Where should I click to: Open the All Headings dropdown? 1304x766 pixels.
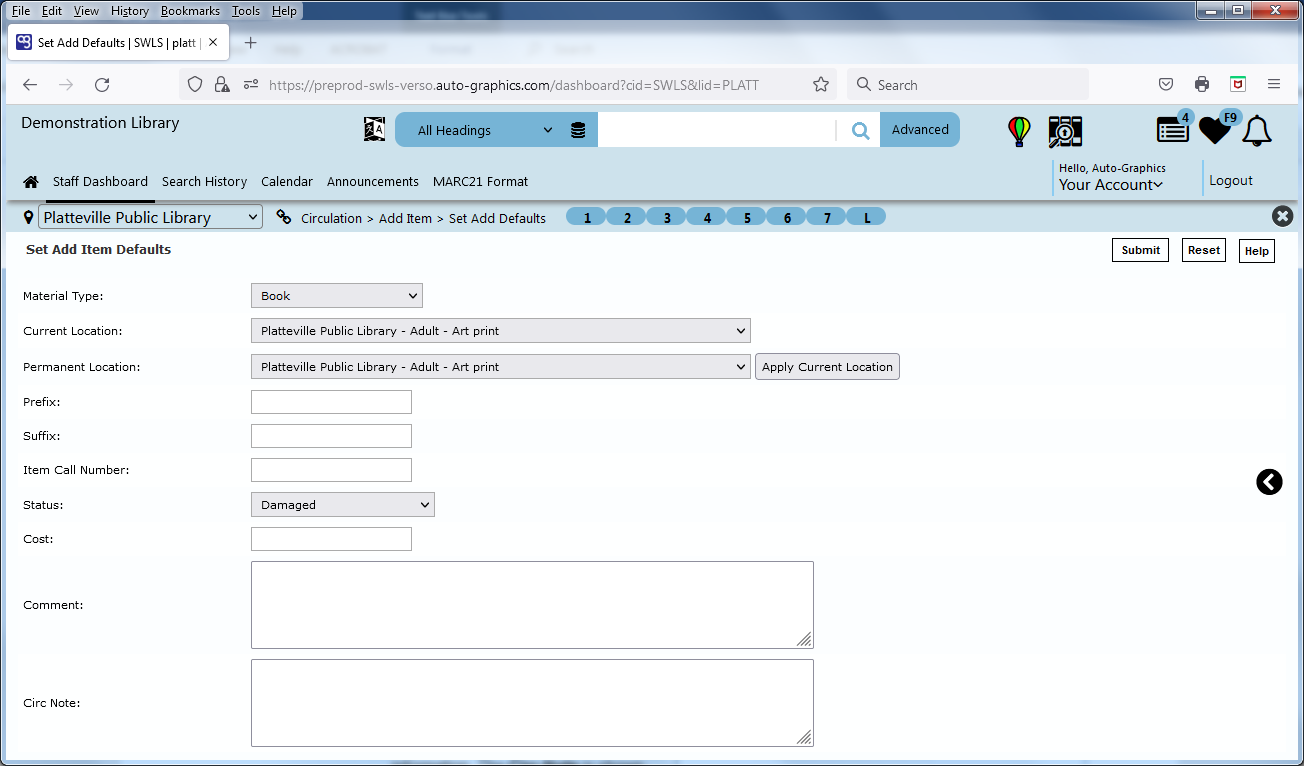coord(485,130)
